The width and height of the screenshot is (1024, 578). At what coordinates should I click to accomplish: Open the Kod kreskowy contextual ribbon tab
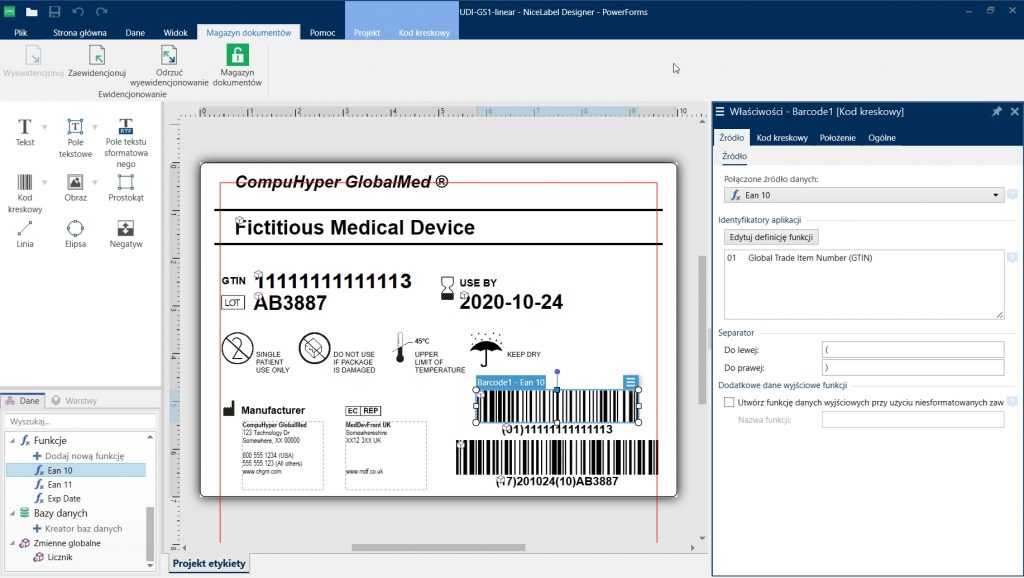424,33
